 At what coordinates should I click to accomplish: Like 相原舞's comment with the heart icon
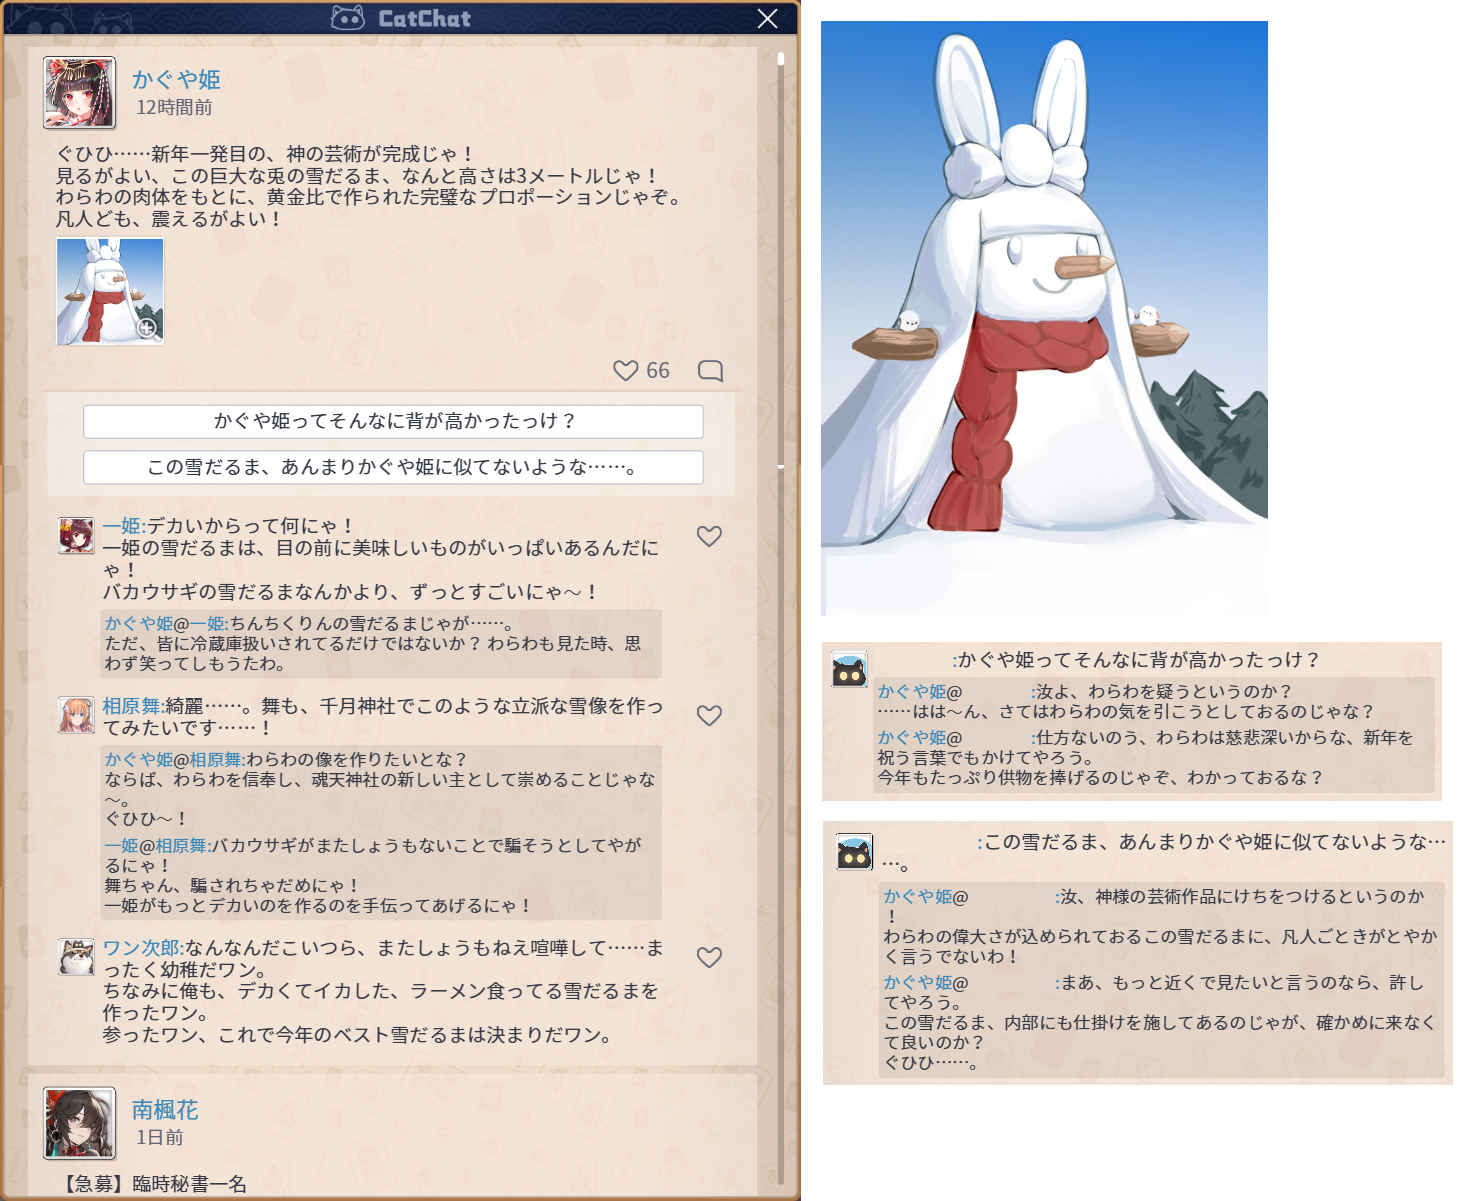[x=709, y=715]
